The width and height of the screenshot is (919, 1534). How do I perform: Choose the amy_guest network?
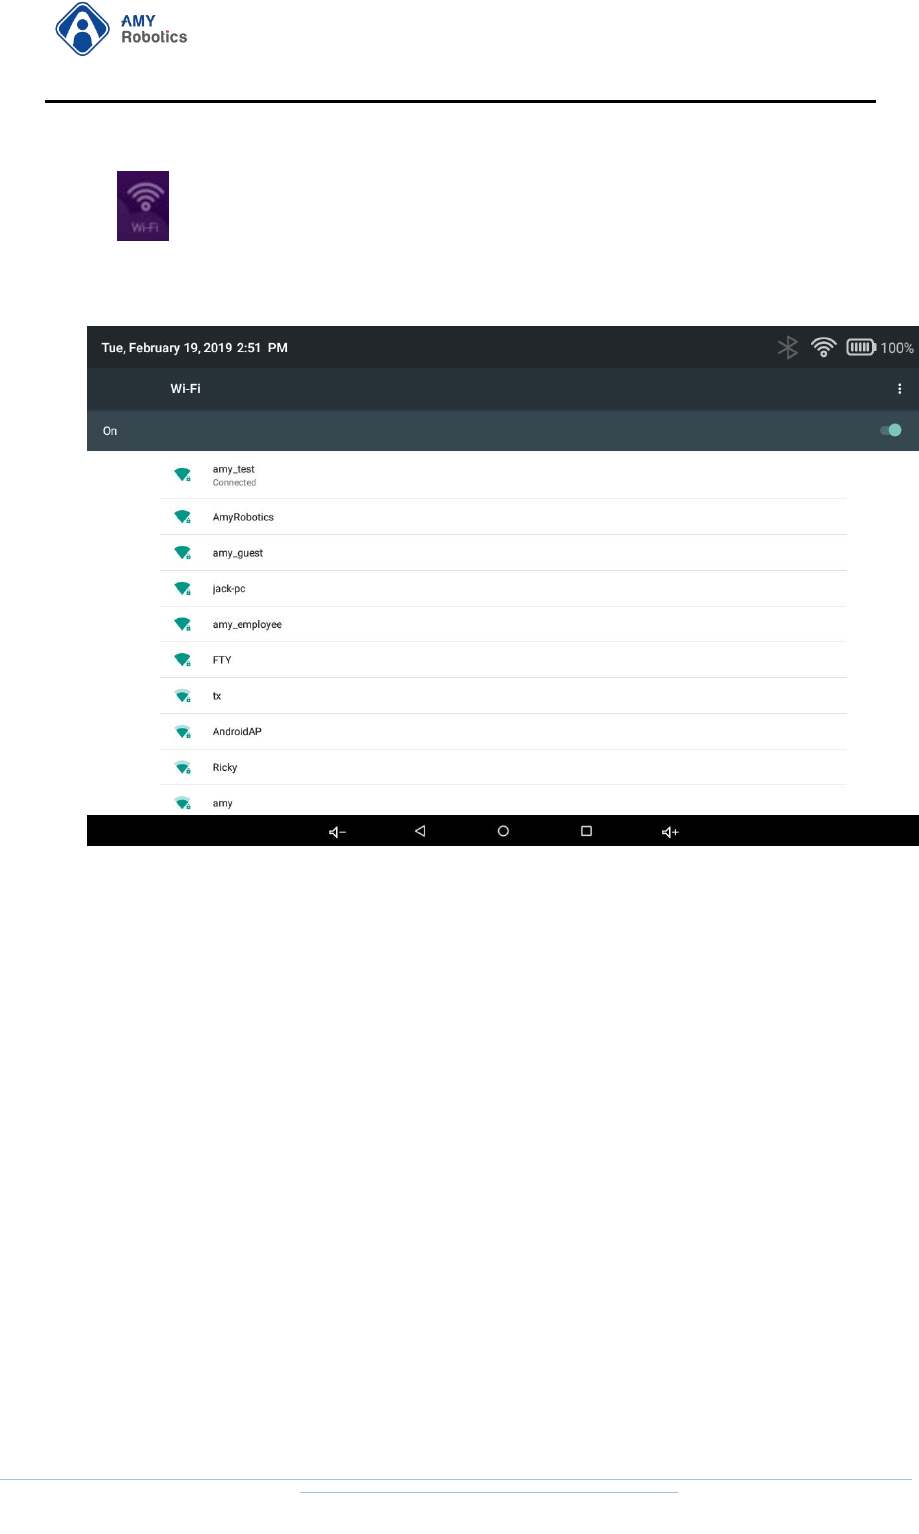coord(503,553)
